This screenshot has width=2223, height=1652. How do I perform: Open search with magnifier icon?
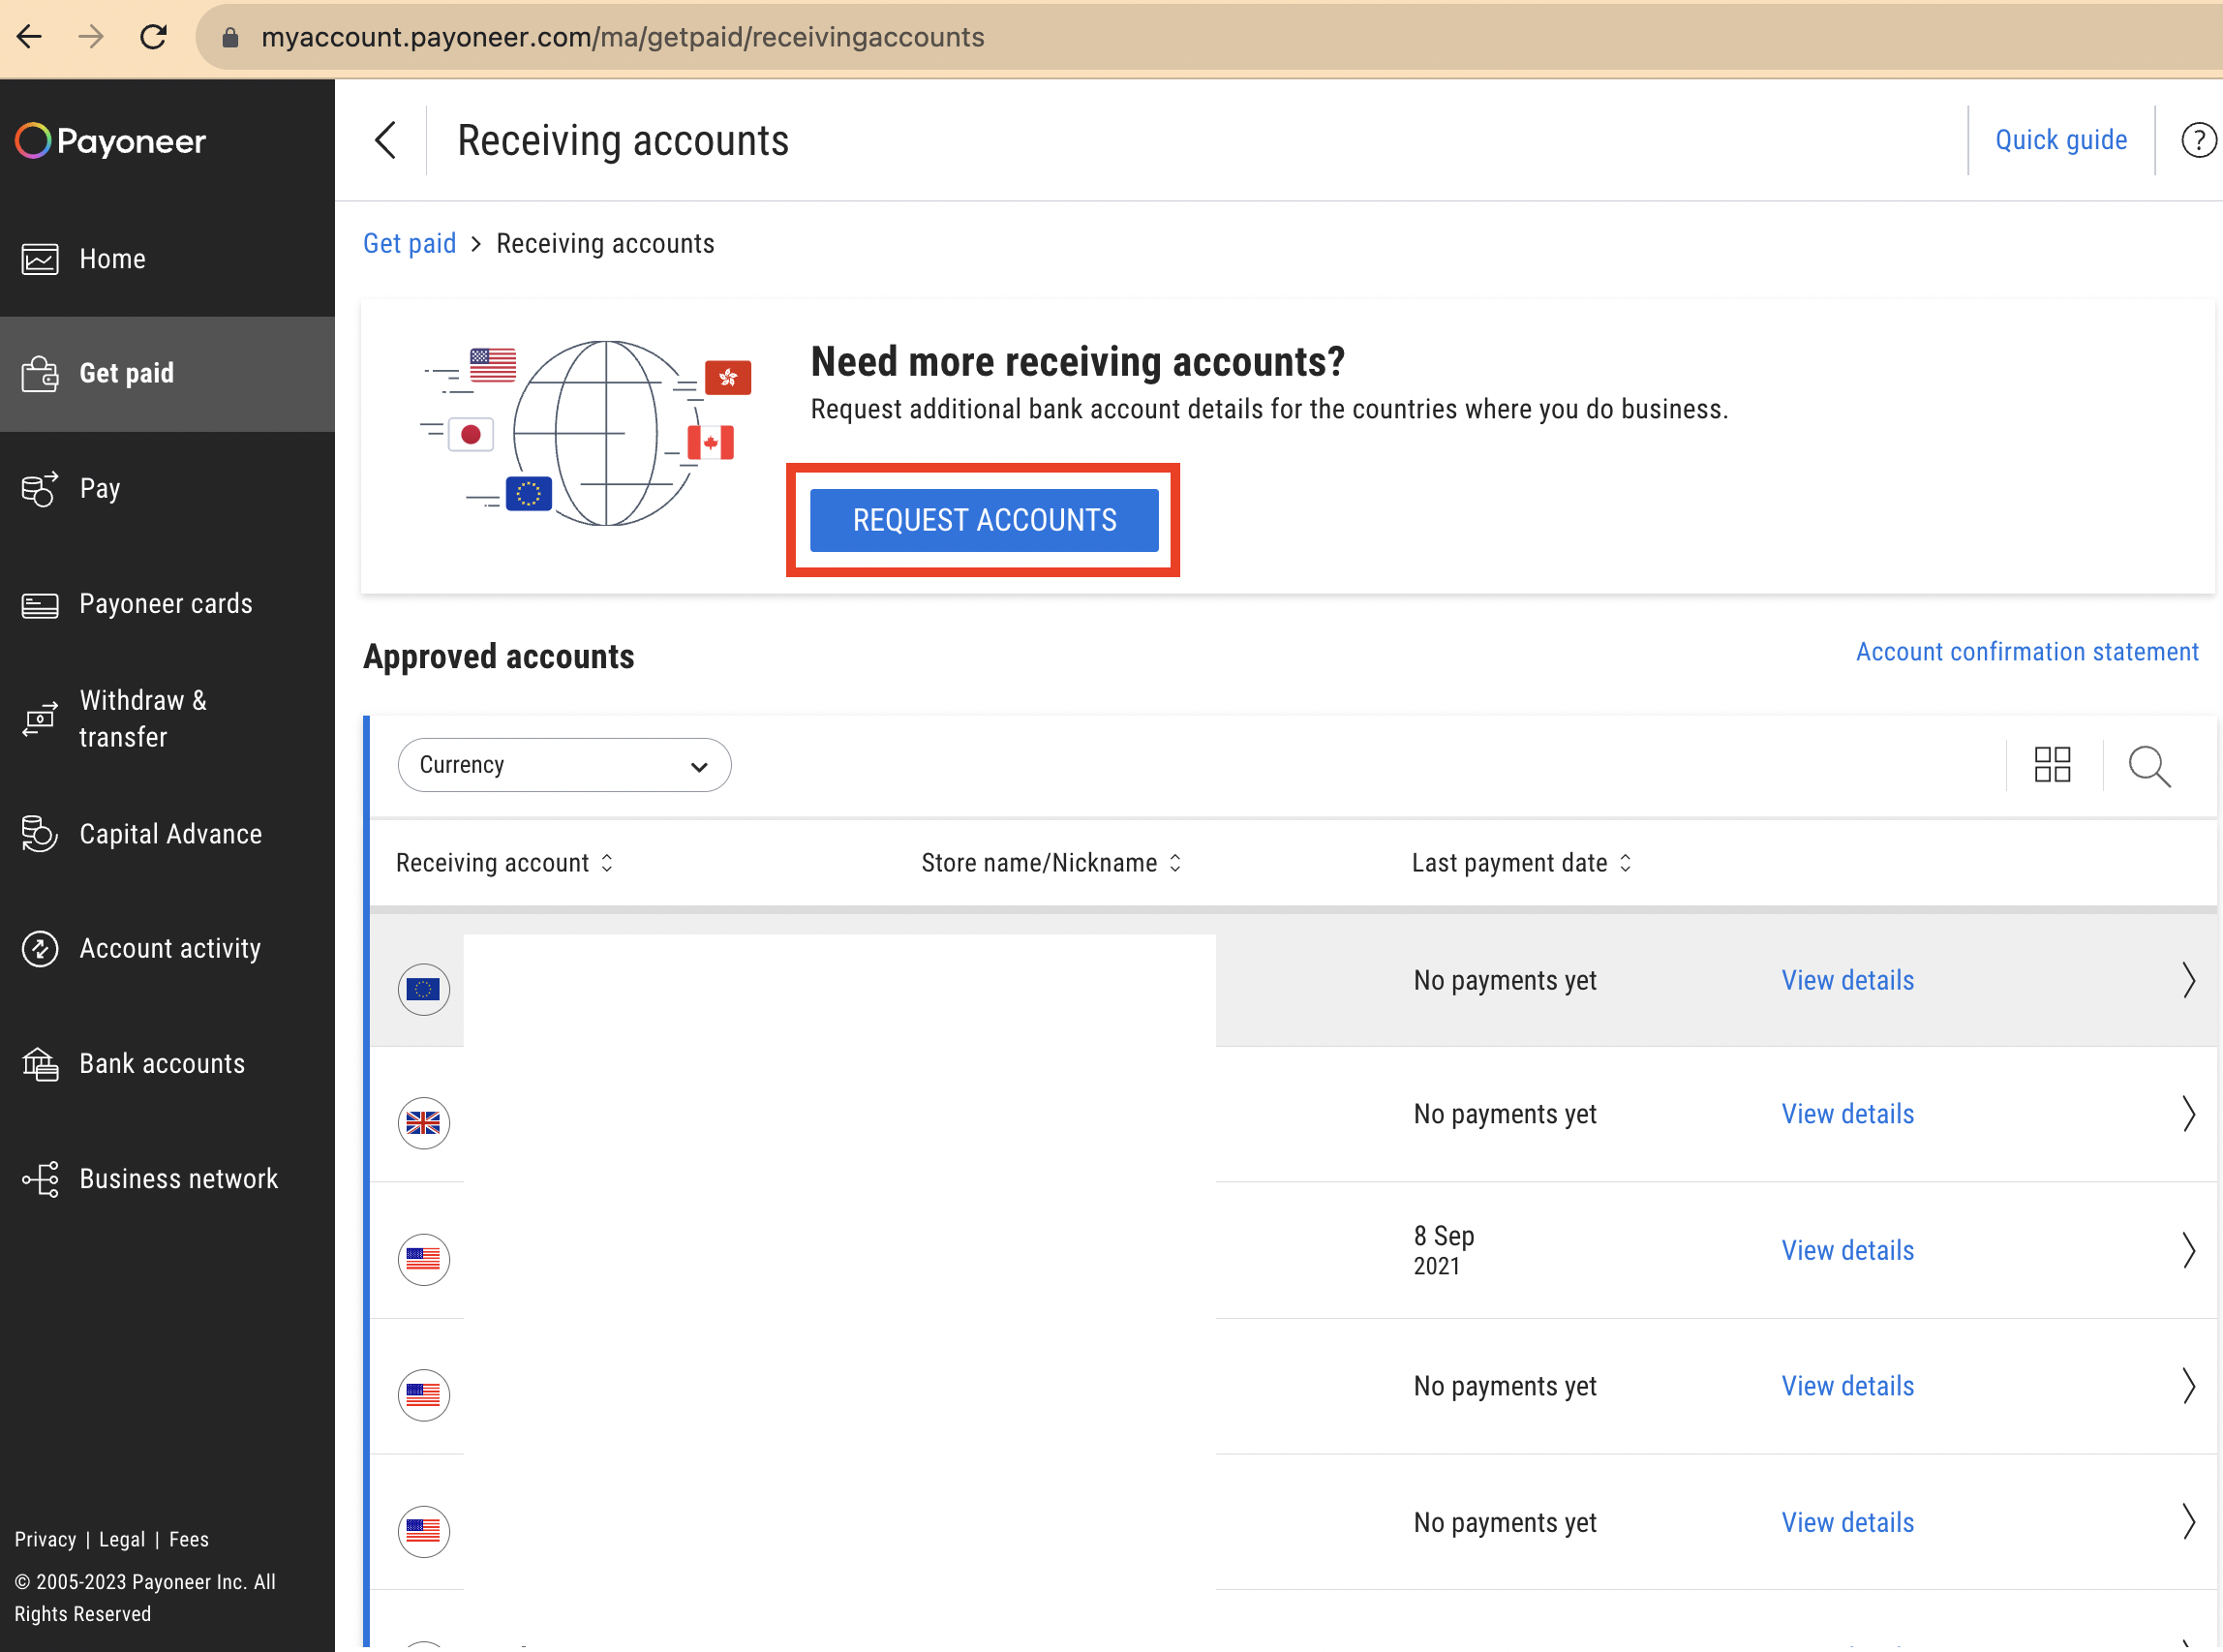[x=2149, y=766]
